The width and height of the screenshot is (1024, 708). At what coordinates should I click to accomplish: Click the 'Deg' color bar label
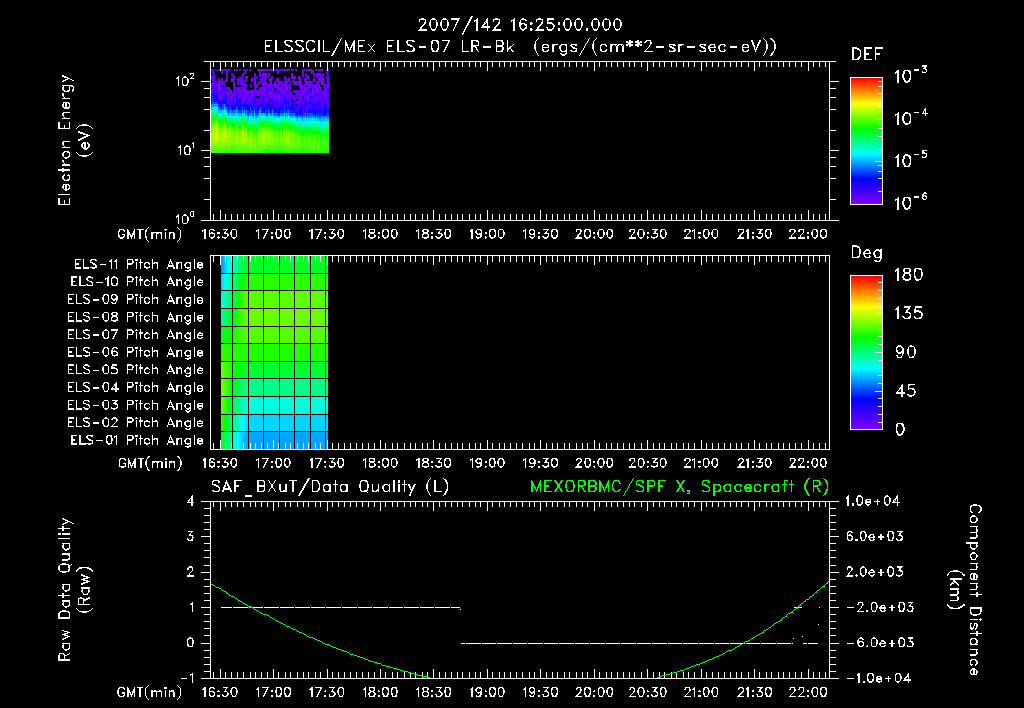click(866, 253)
